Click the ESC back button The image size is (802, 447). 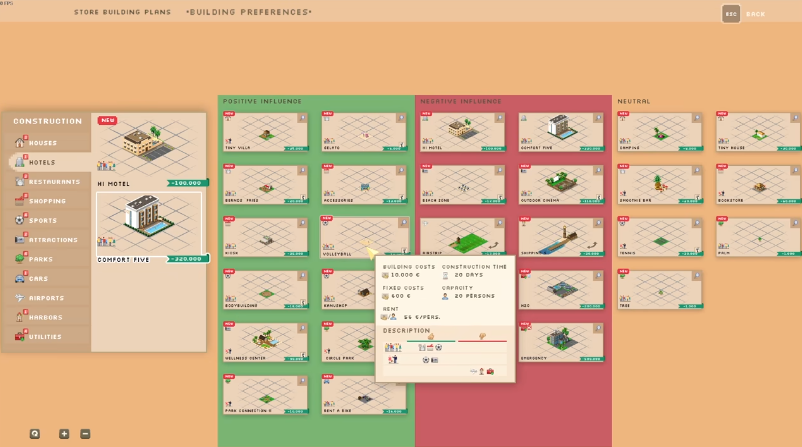(731, 14)
